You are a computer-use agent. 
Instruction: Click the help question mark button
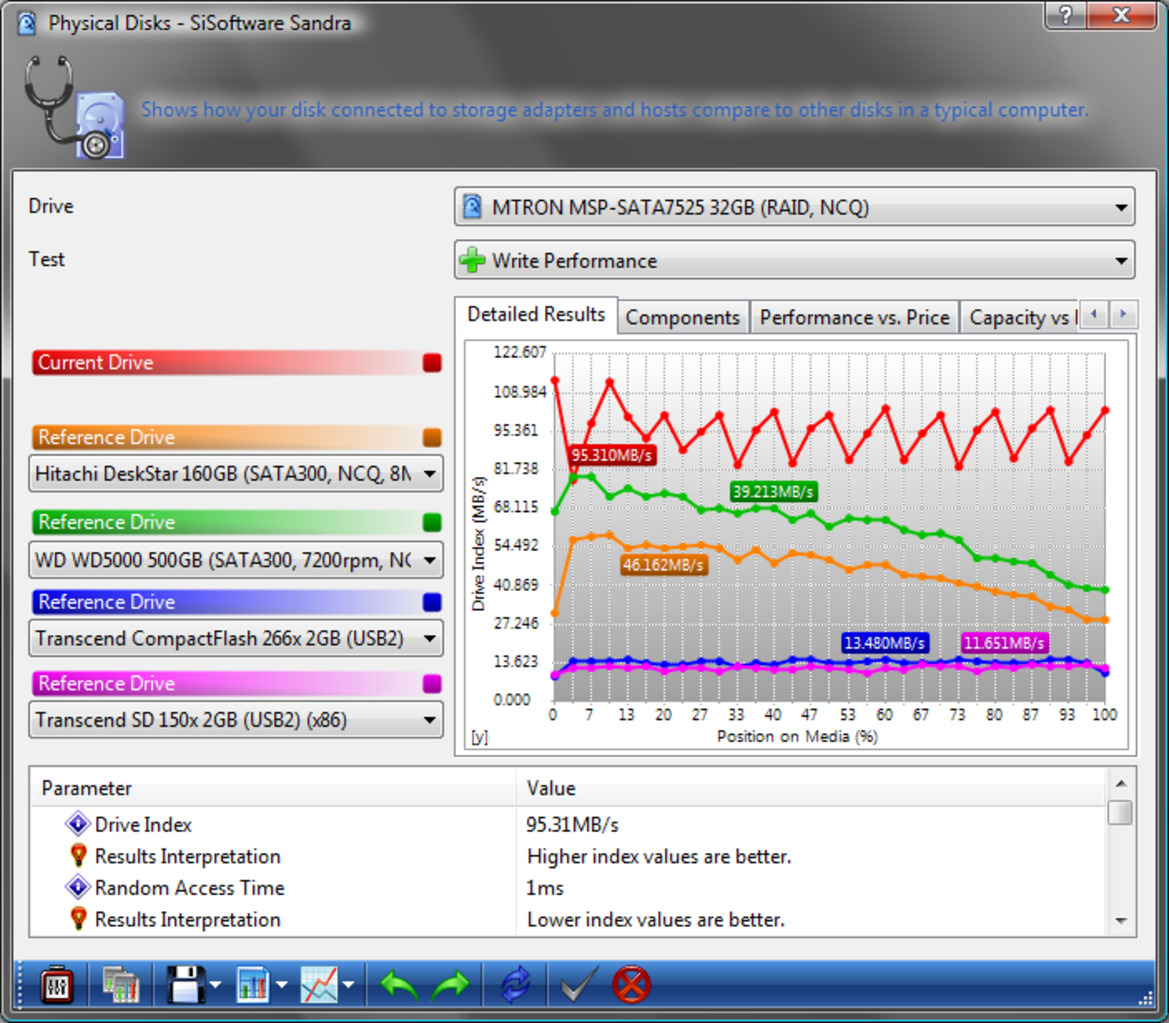(x=1066, y=14)
